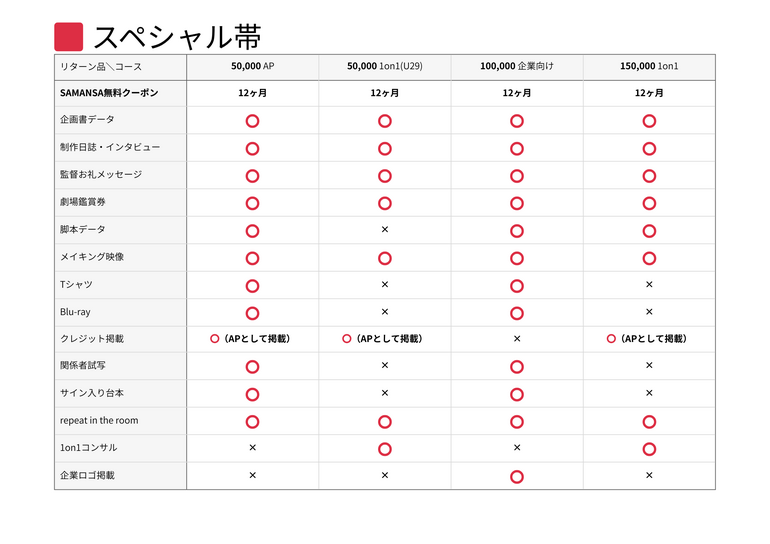The height and width of the screenshot is (544, 770).
Task: Click the circle for サイン入り台本 under 50,000 AP
Action: (x=252, y=394)
